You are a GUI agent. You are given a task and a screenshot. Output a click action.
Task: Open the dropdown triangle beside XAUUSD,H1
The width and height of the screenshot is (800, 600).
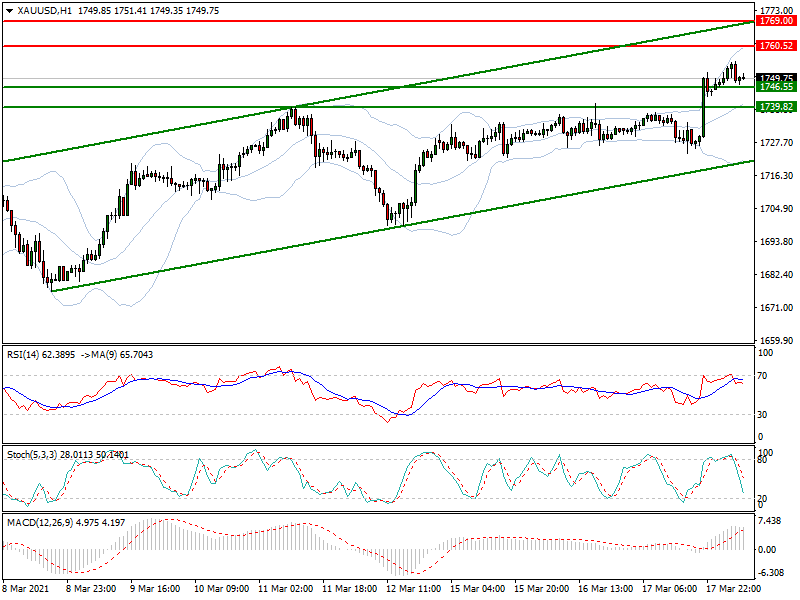pos(9,11)
